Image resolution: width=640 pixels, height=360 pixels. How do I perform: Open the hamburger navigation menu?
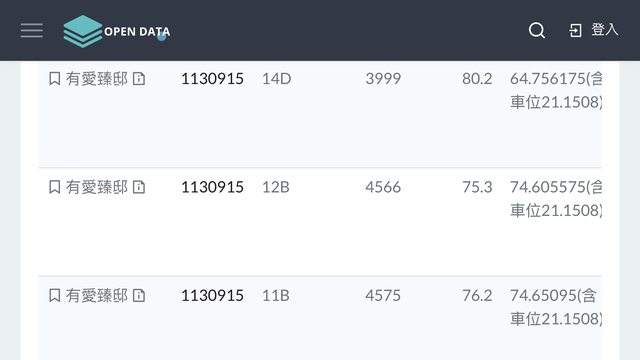click(x=32, y=31)
